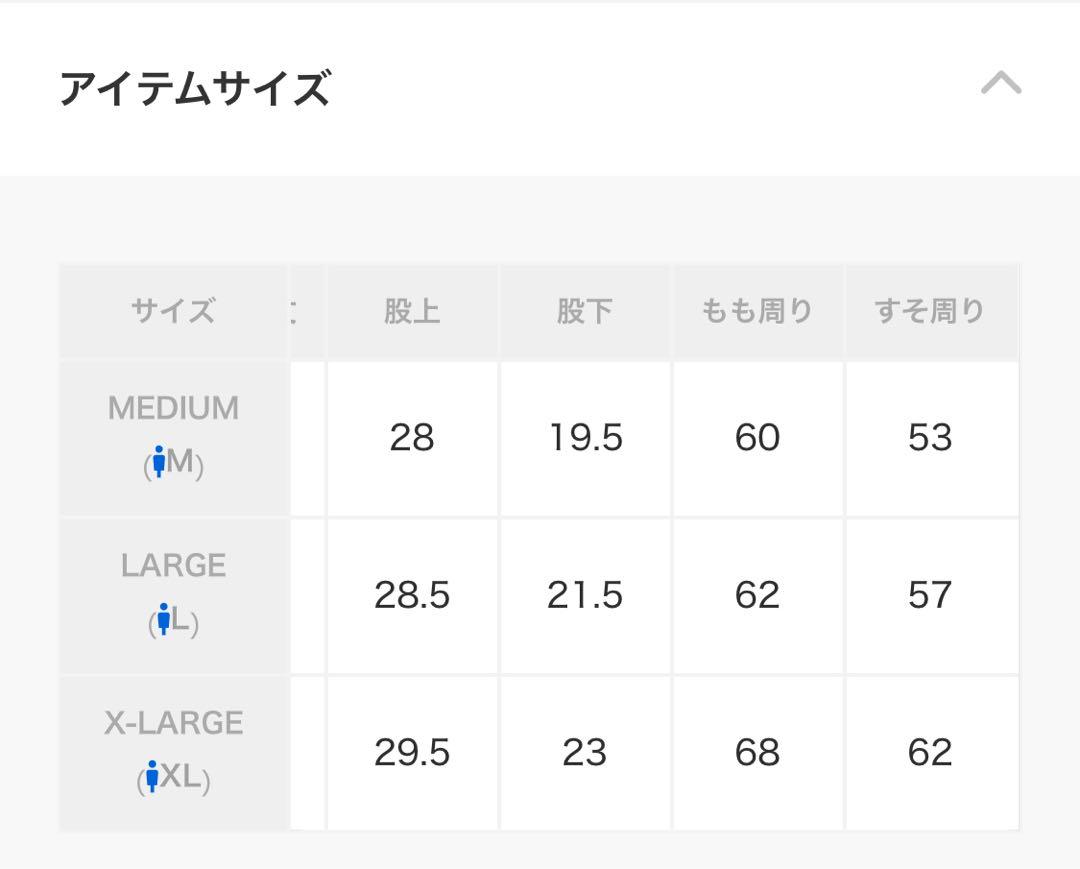
Task: Click the すそ周り column header
Action: pyautogui.click(x=931, y=311)
